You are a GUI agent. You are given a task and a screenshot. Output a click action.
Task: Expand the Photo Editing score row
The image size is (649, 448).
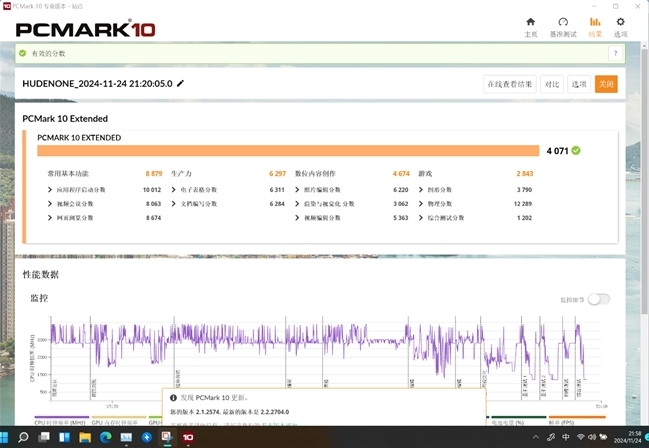[x=352, y=190]
